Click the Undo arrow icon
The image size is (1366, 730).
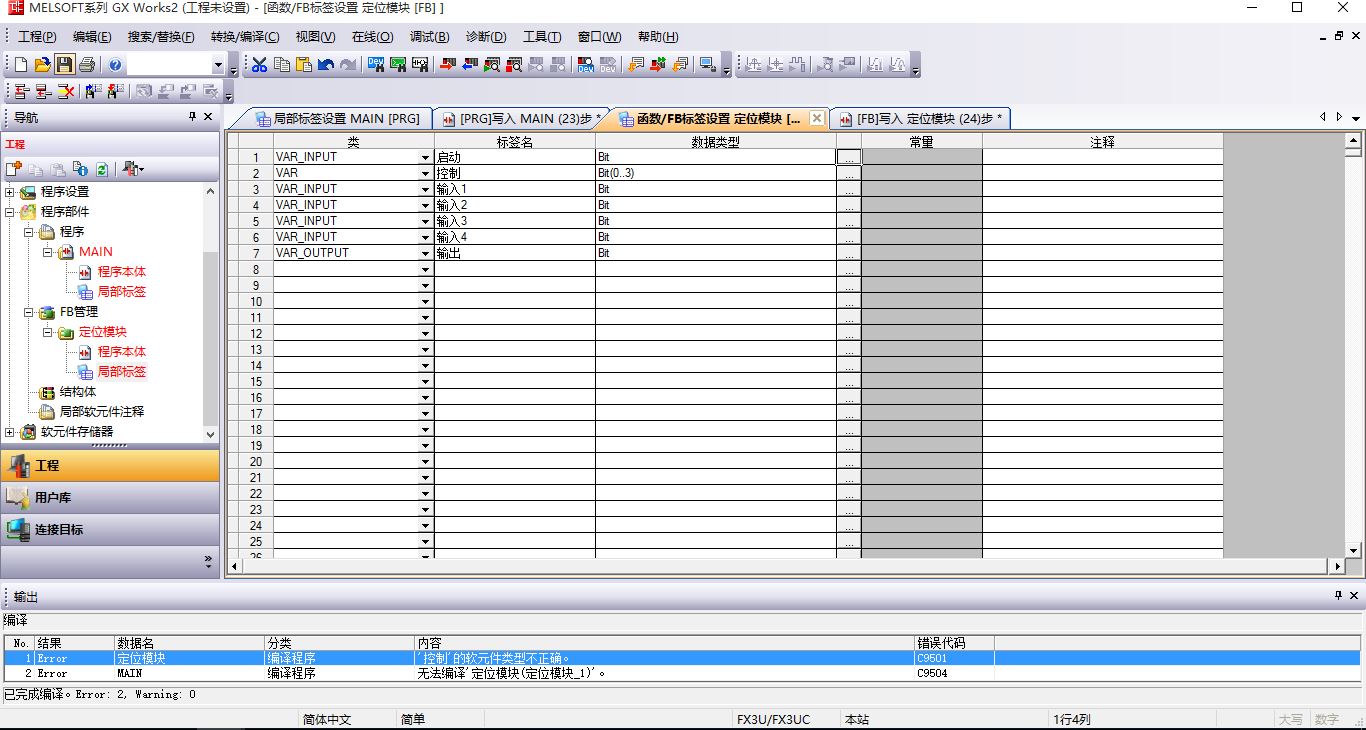point(326,65)
